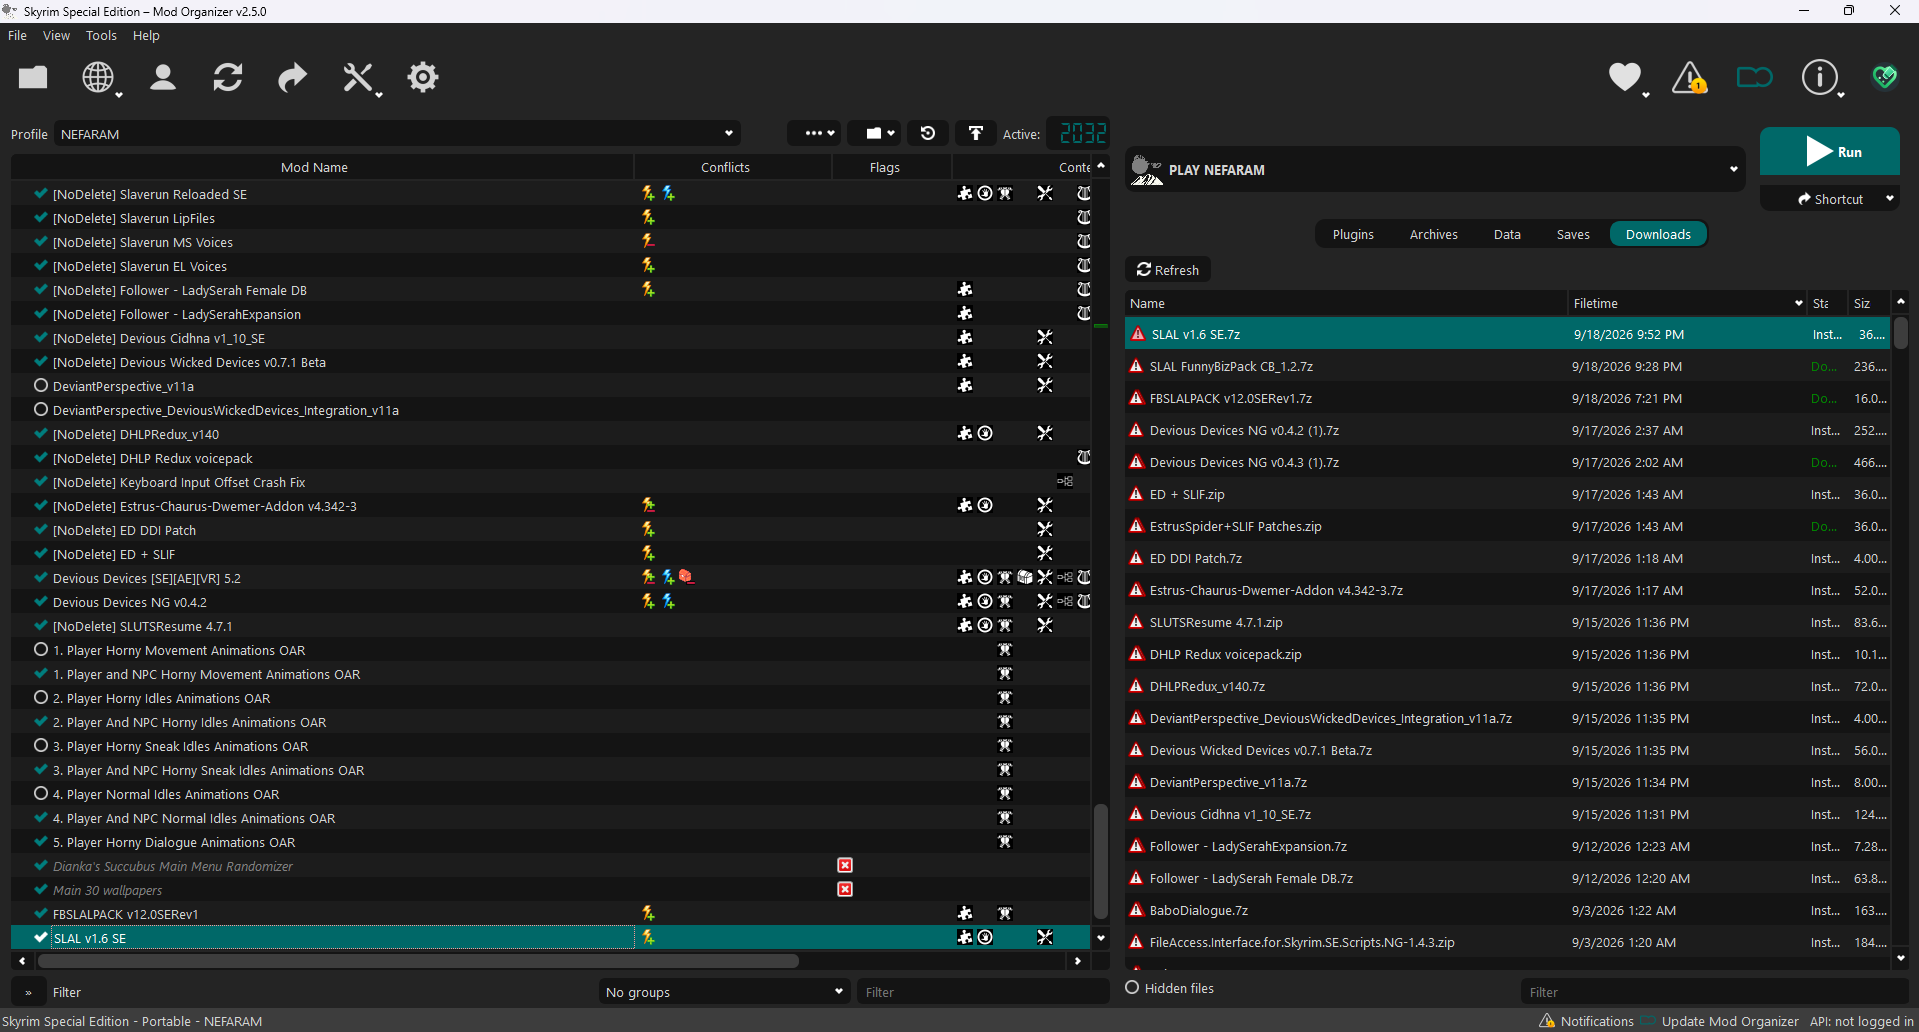Open the Nexus globe icon
Screen dimensions: 1919x1032
coord(98,77)
